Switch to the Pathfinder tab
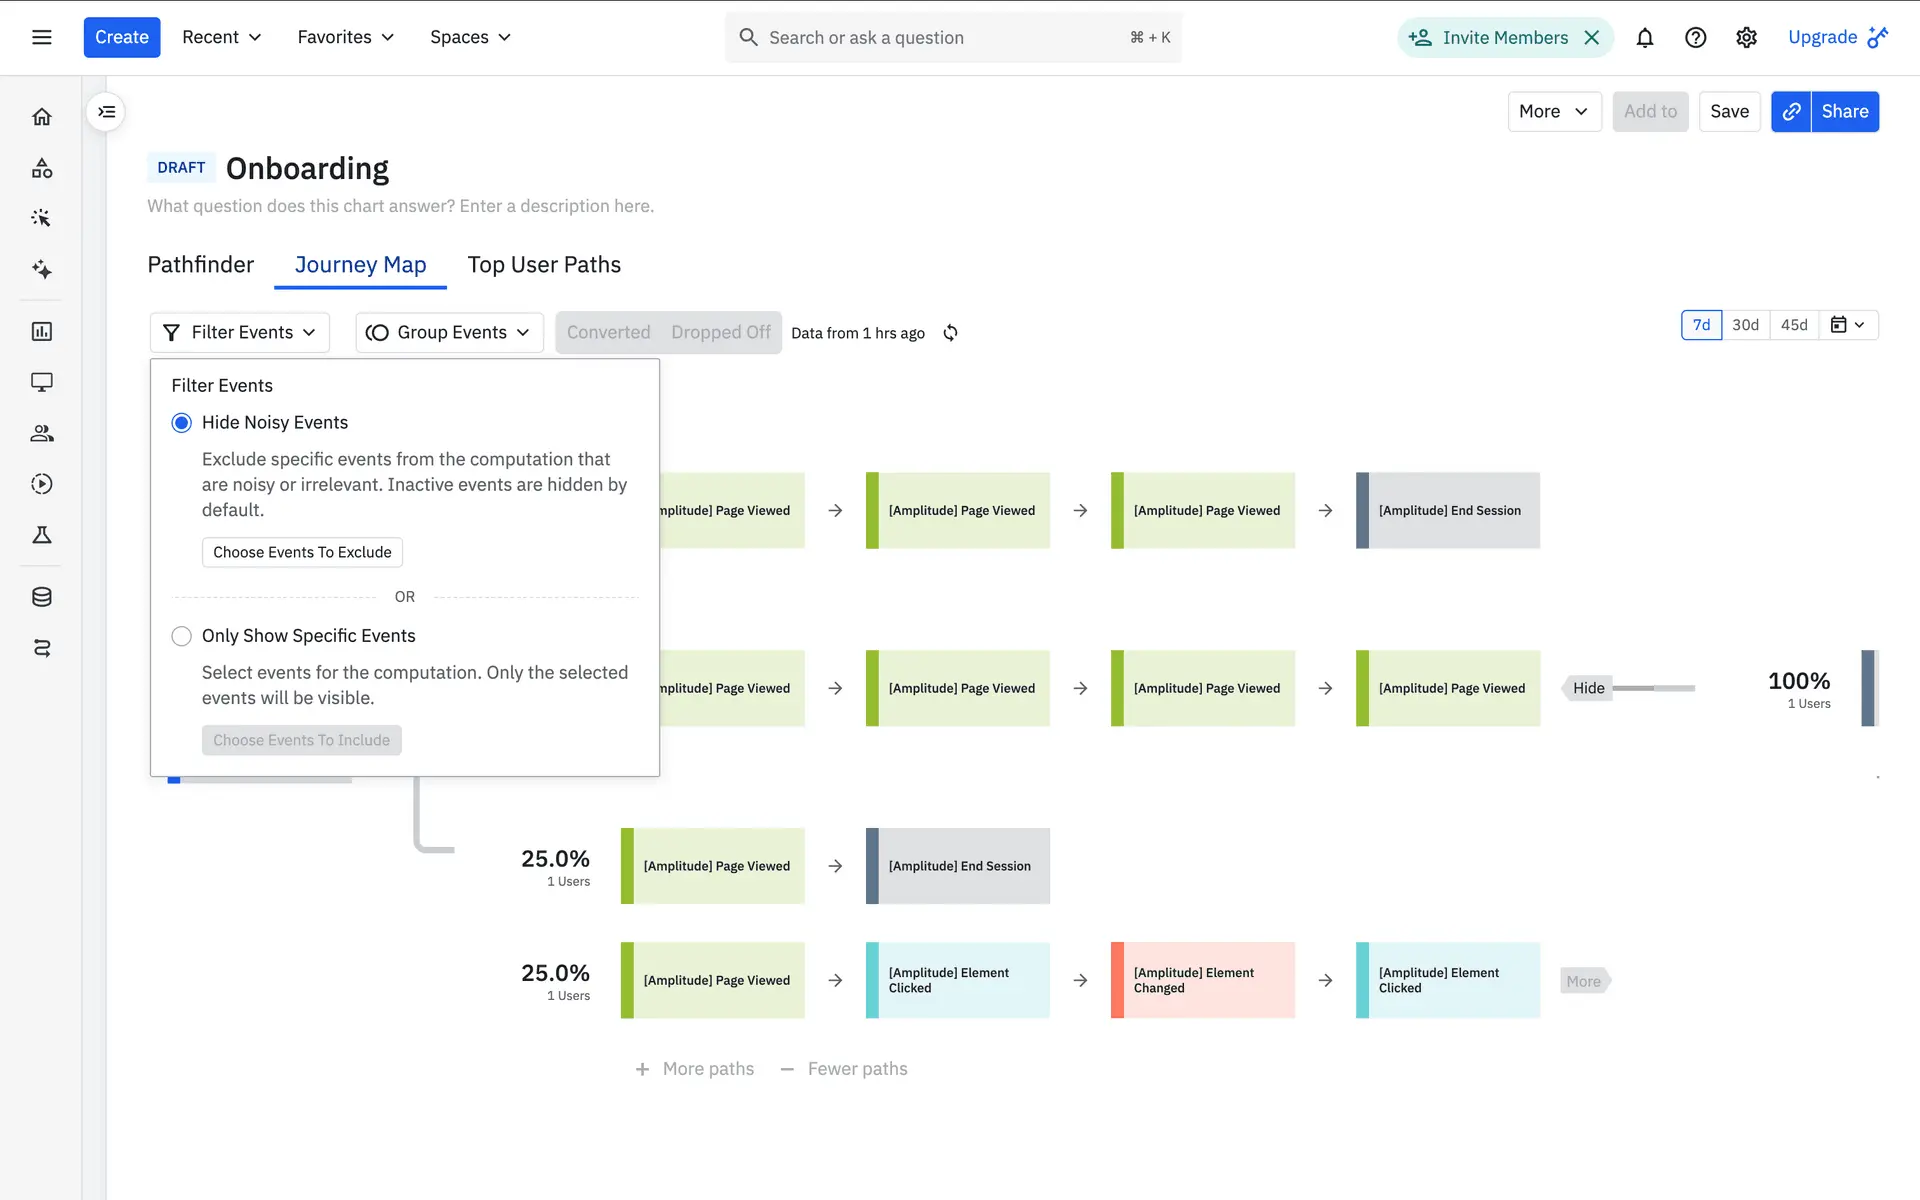The image size is (1920, 1200). point(200,265)
